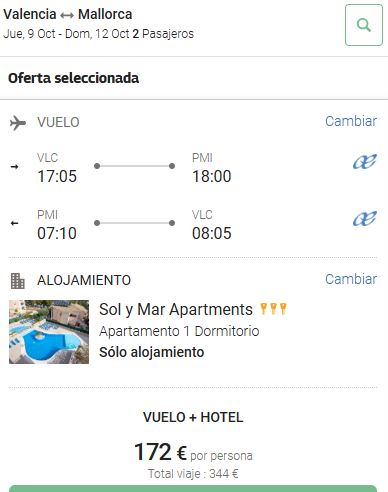This screenshot has width=388, height=492.
Task: Click the Oferta seleccionada heading
Action: 73,78
